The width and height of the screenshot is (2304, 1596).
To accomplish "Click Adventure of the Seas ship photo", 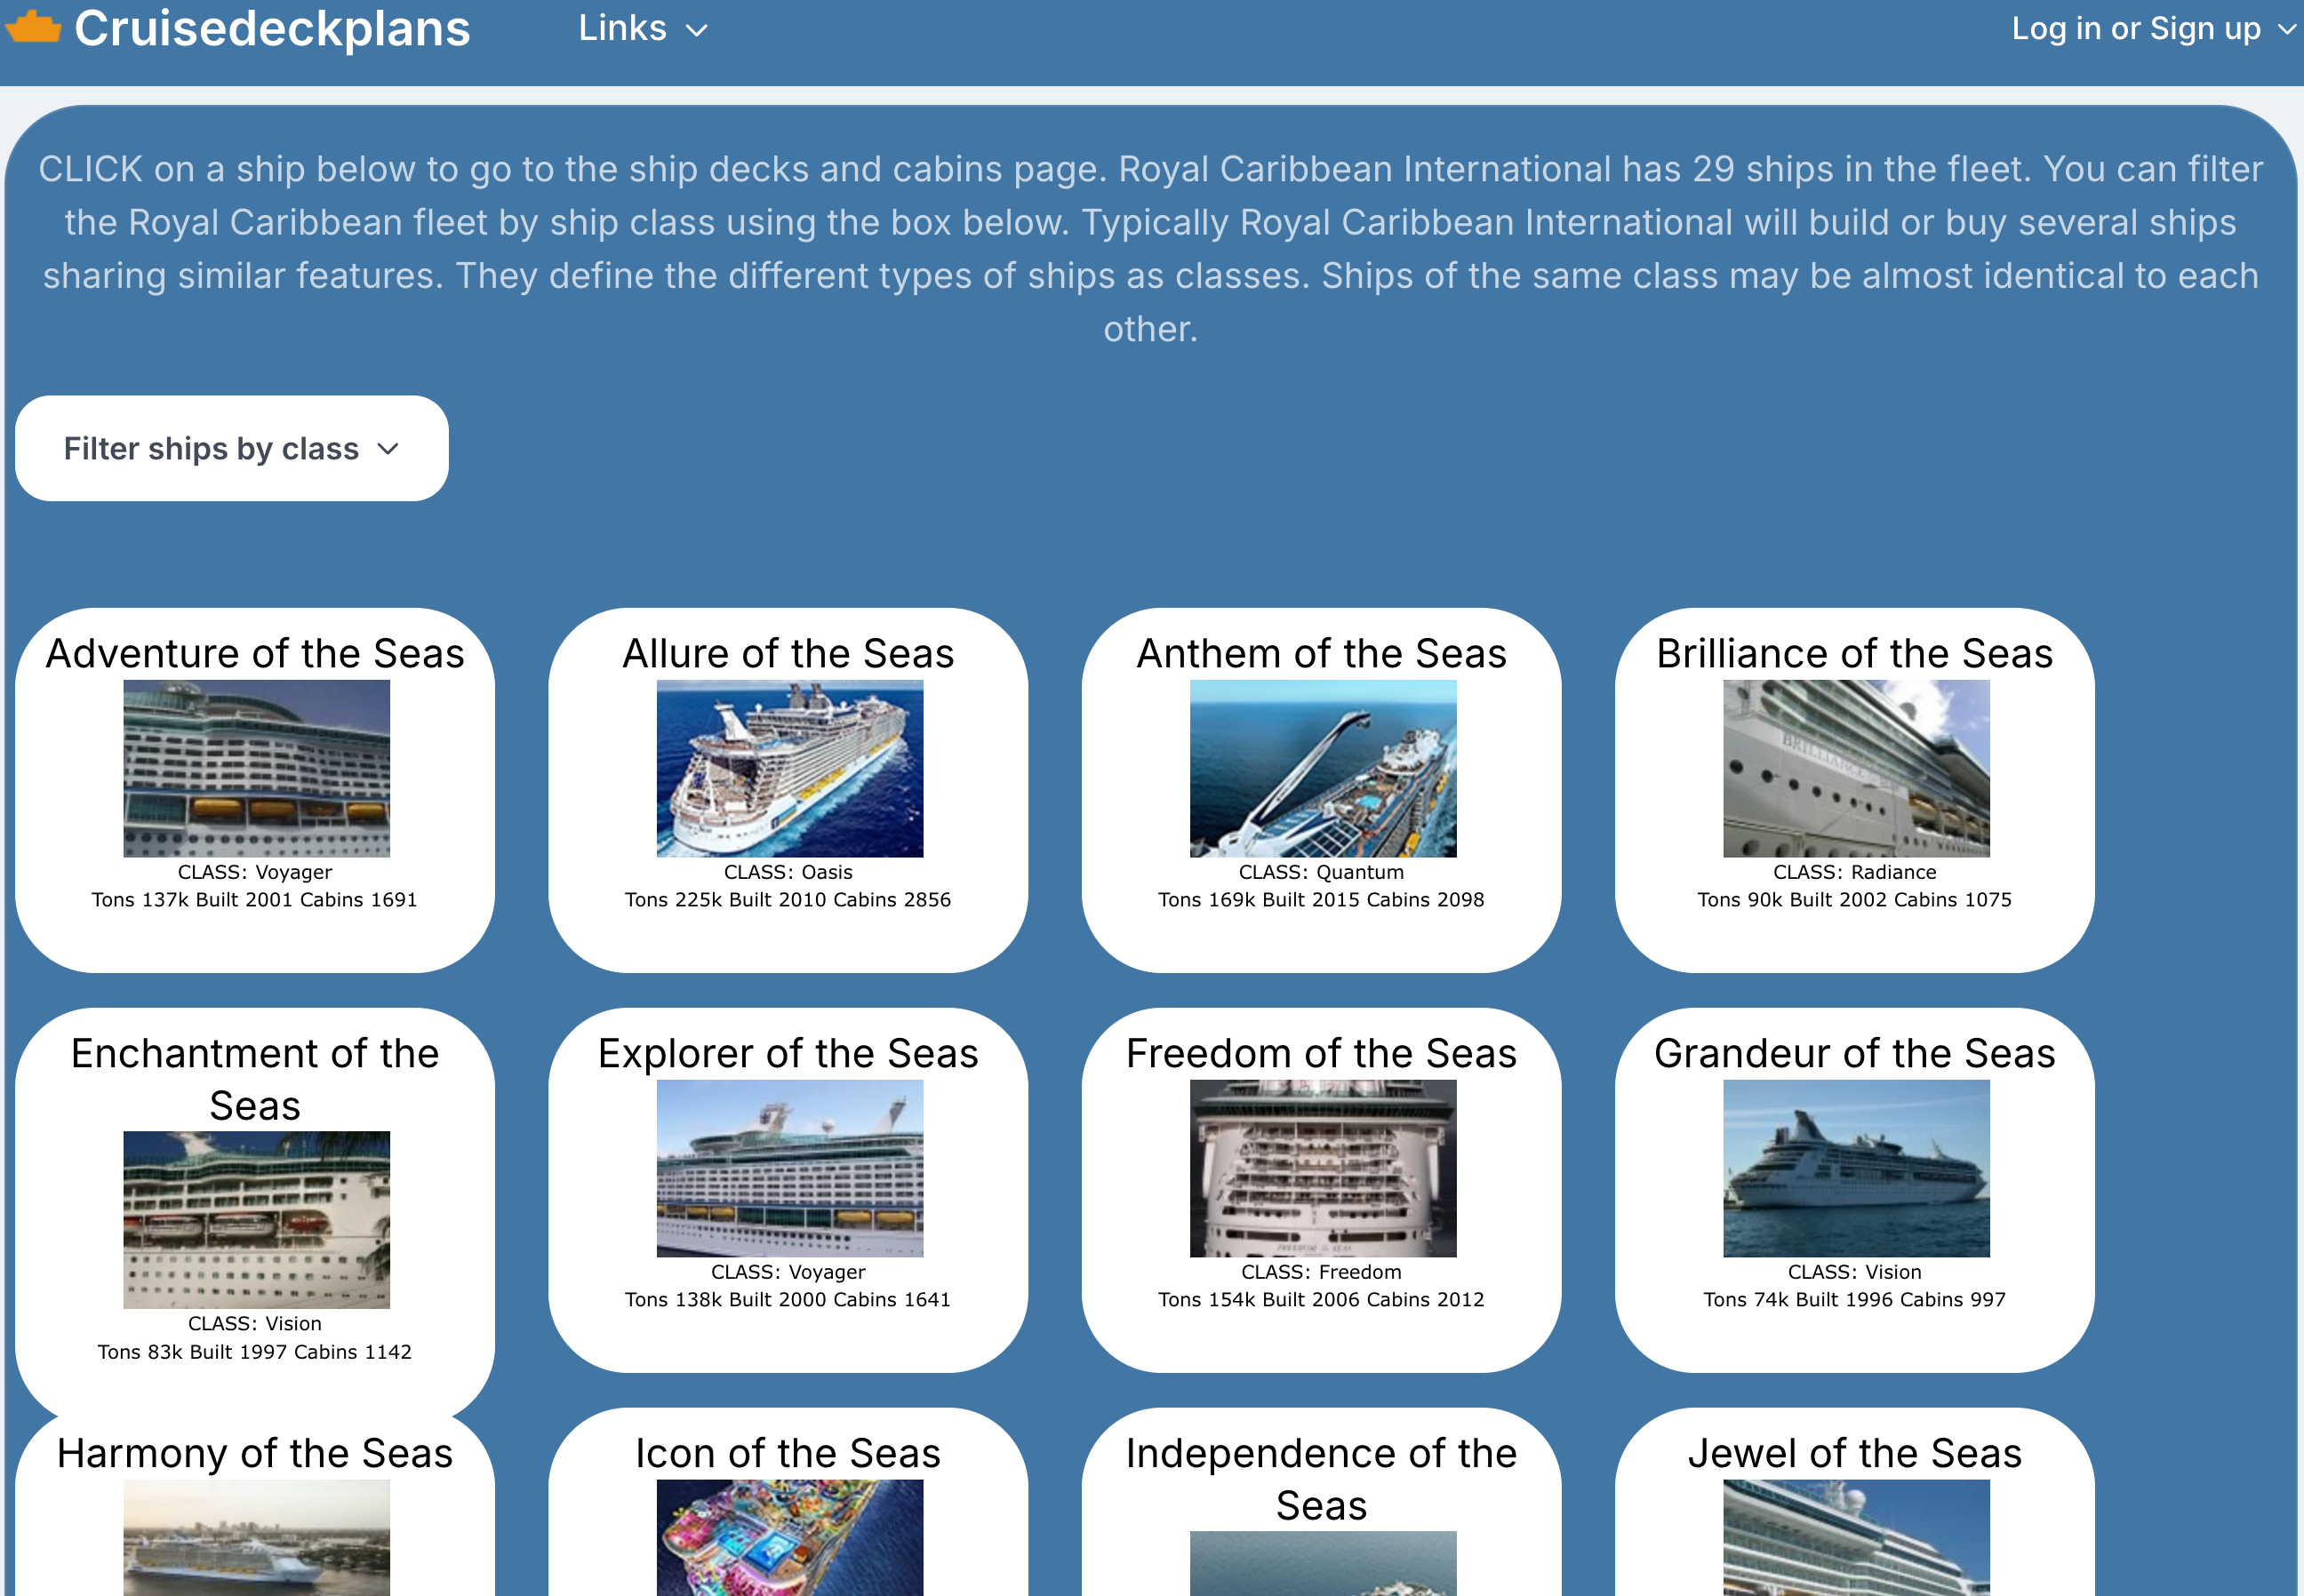I will (256, 768).
